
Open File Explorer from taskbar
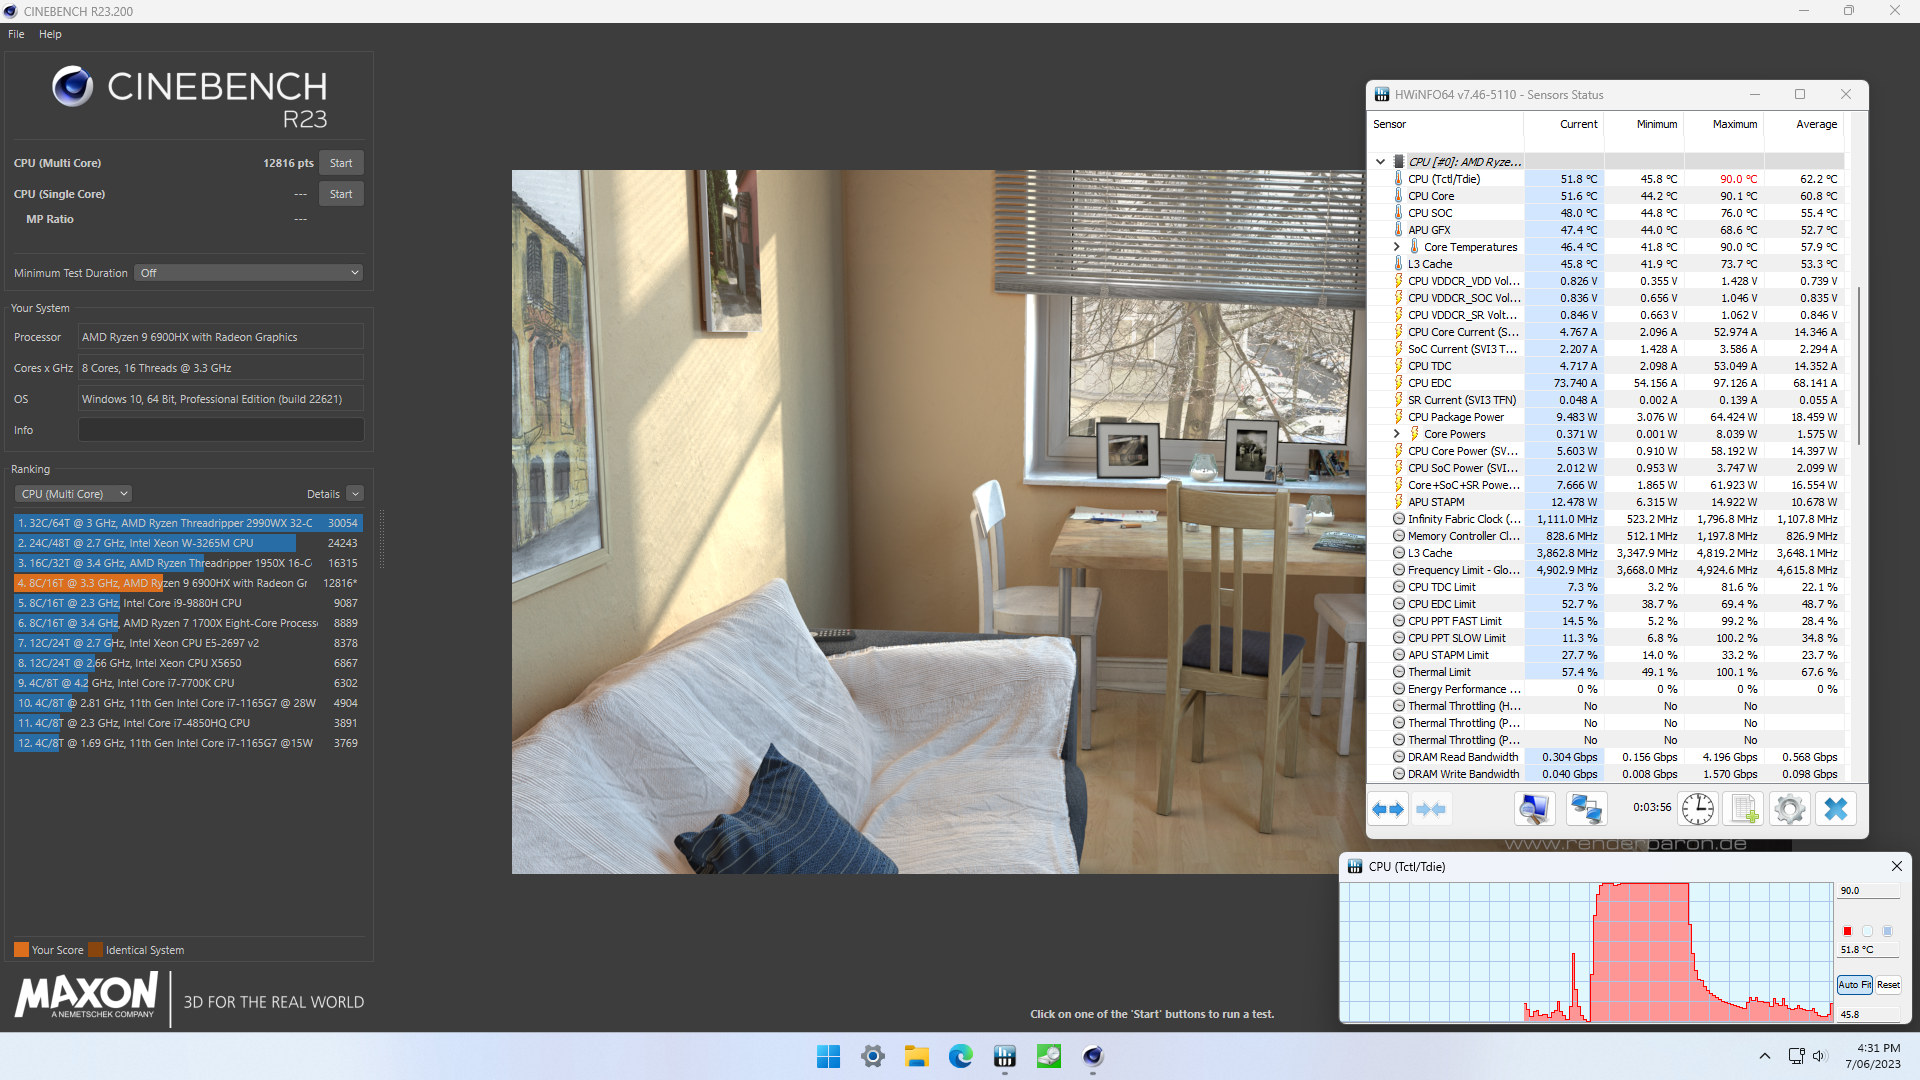pyautogui.click(x=917, y=1056)
